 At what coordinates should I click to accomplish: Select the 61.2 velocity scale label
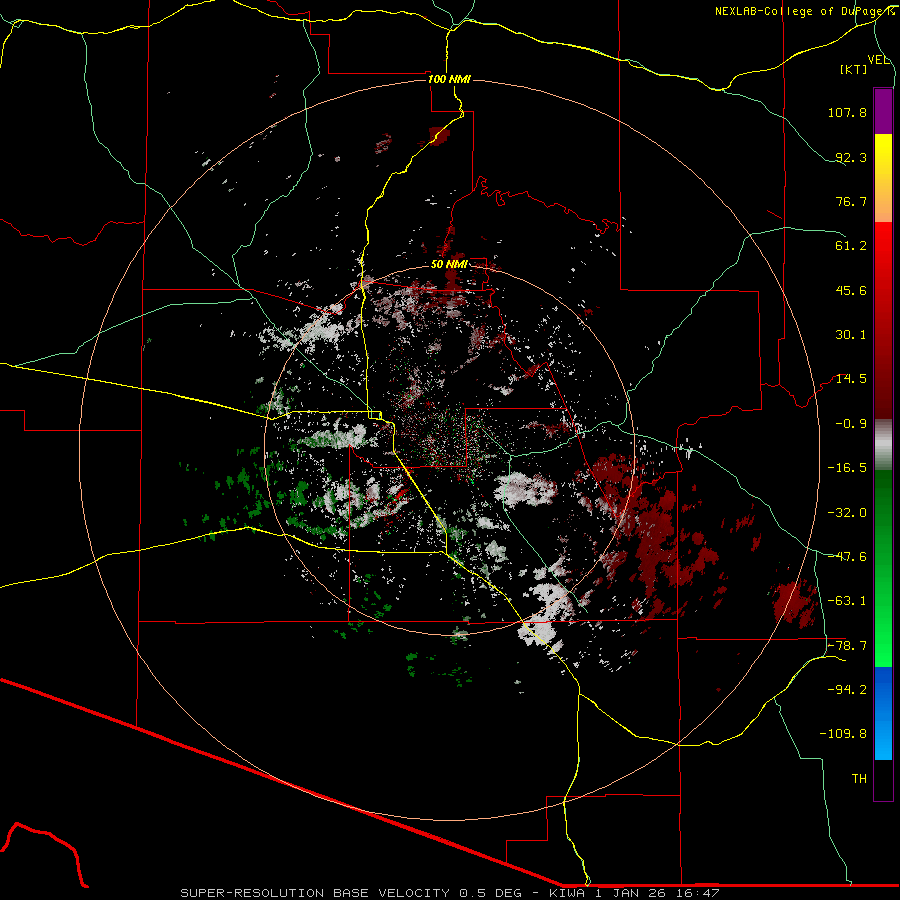[x=850, y=246]
